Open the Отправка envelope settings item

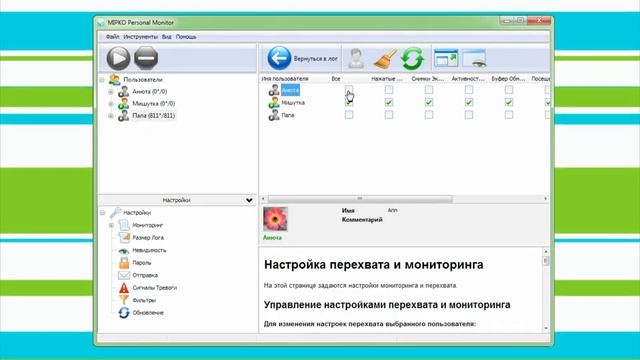click(145, 276)
